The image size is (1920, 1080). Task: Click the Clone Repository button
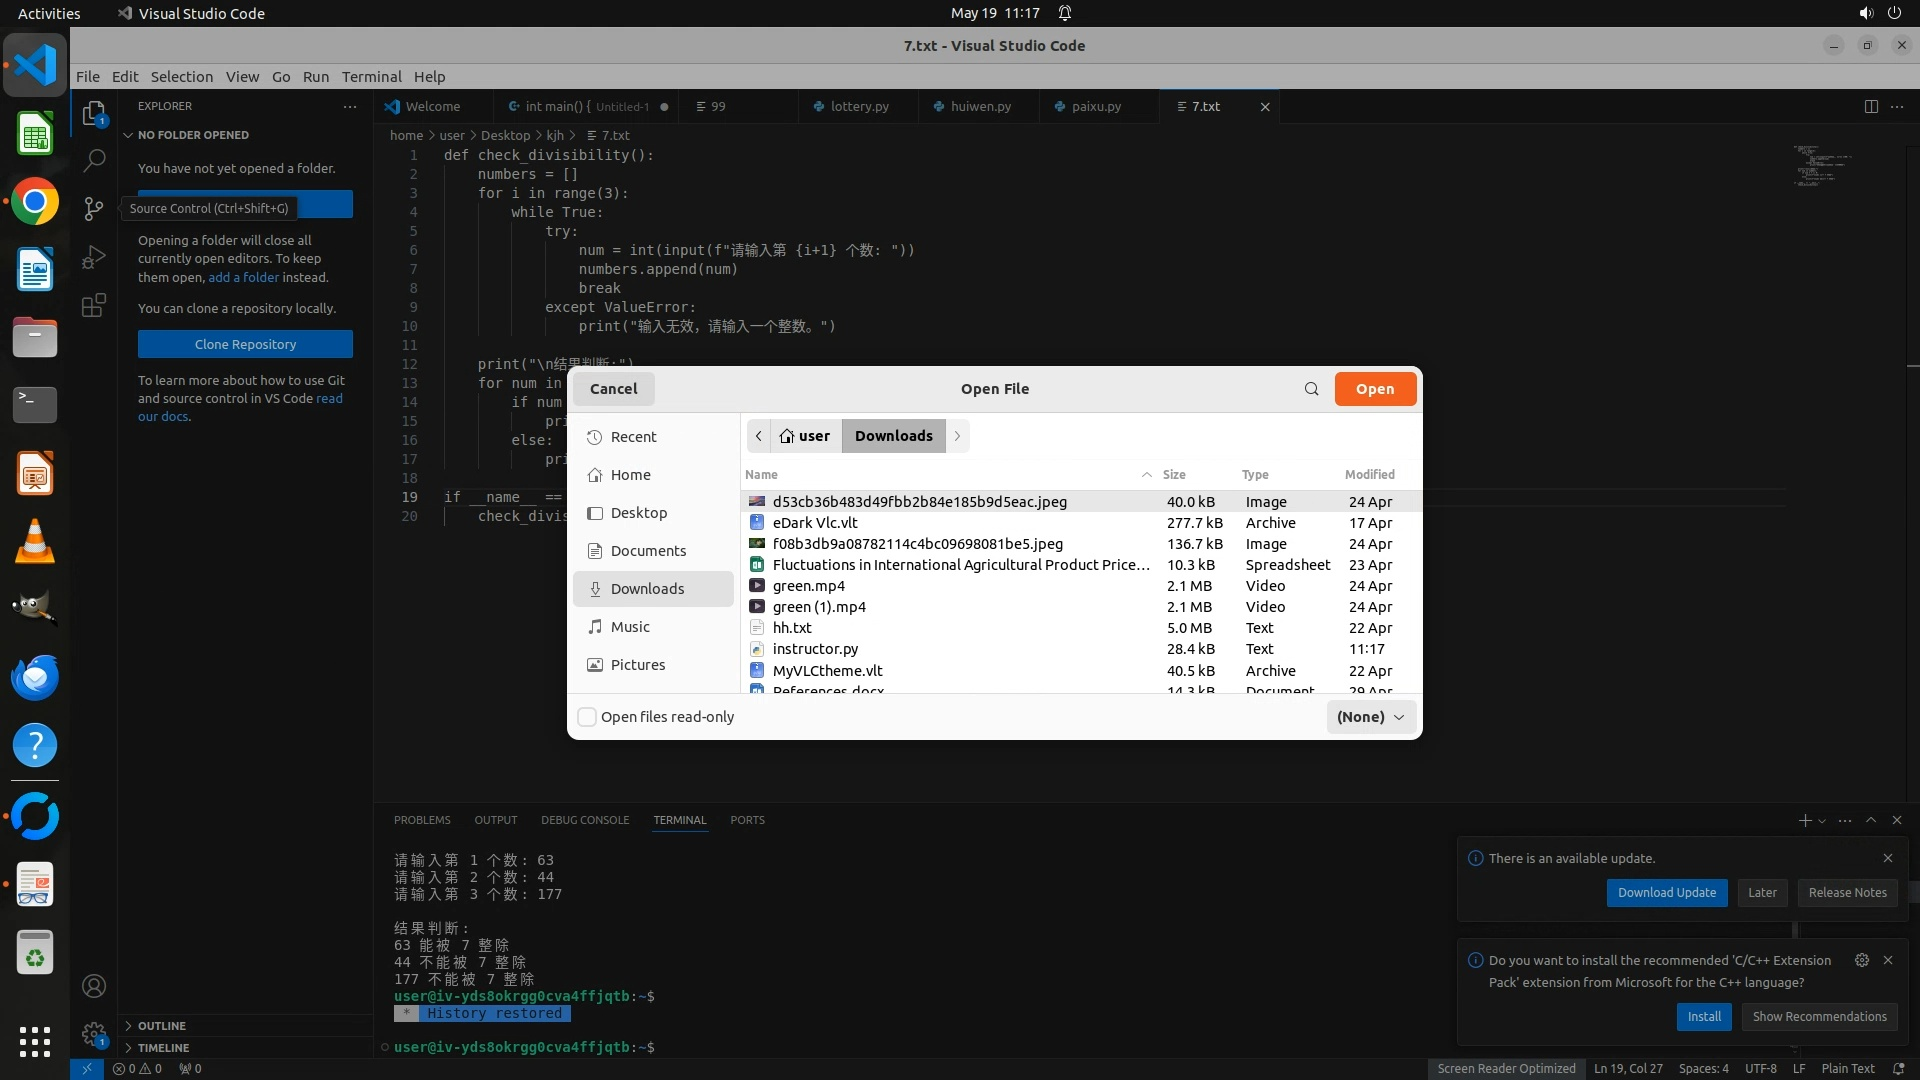[x=245, y=344]
